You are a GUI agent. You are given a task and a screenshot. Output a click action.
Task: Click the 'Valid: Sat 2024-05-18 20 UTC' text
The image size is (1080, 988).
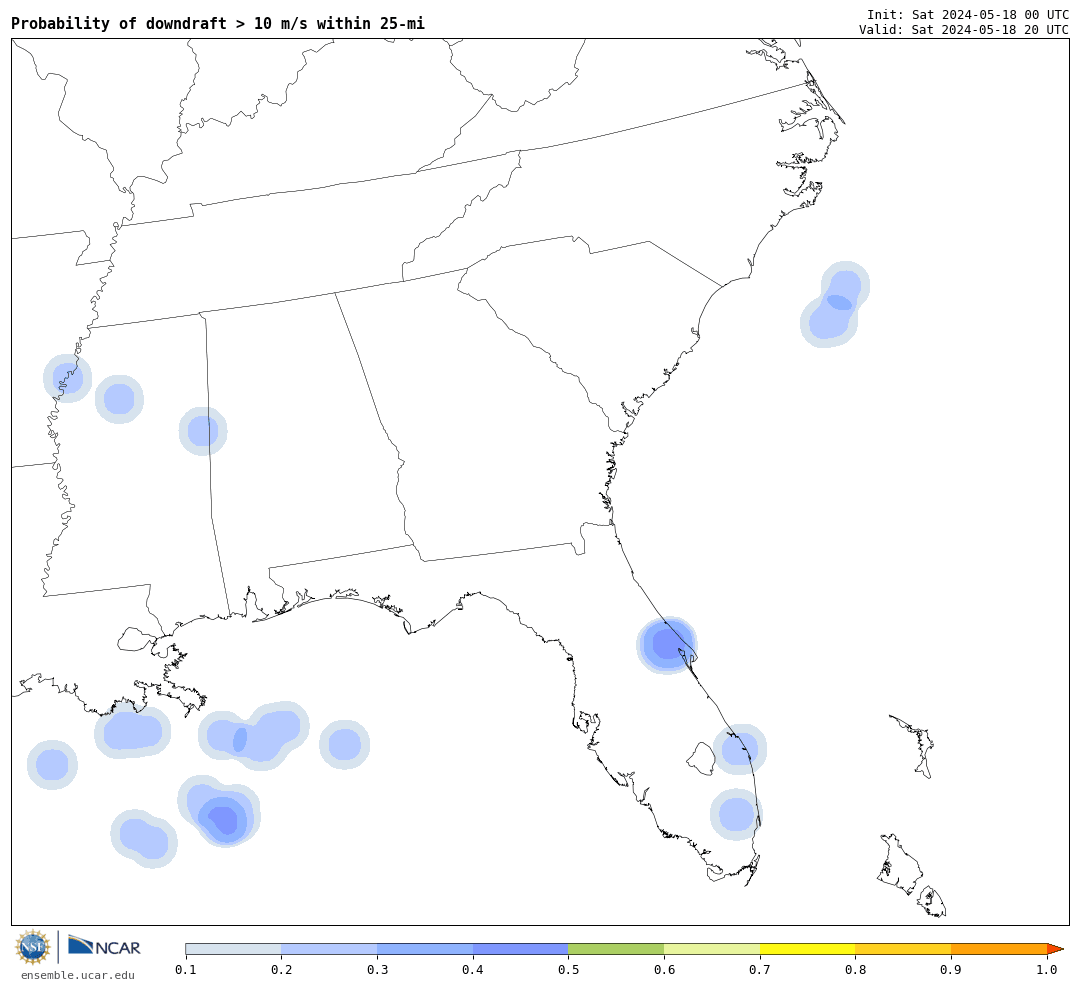964,30
